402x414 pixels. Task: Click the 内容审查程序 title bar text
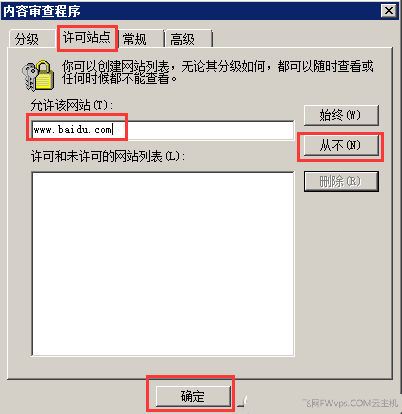[42, 11]
